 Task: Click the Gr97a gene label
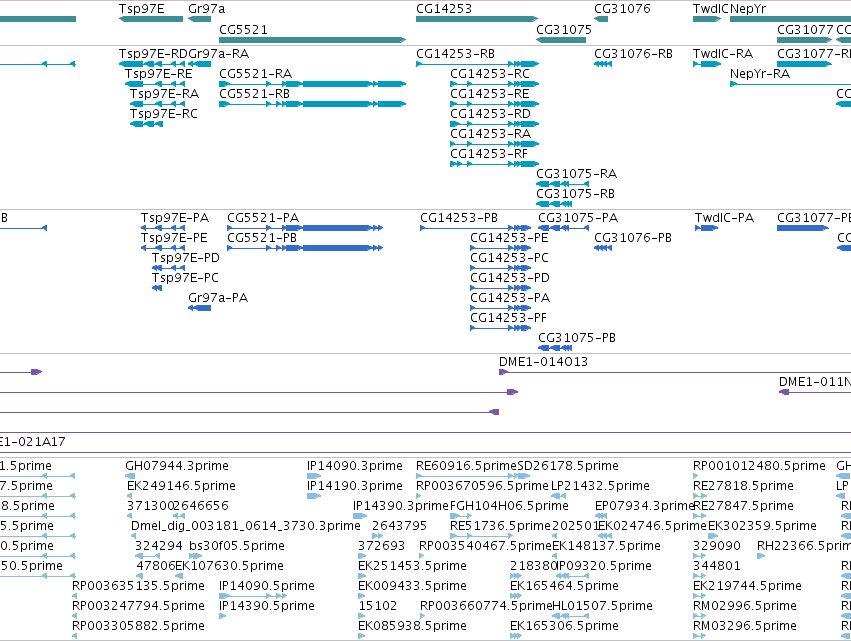click(x=207, y=9)
